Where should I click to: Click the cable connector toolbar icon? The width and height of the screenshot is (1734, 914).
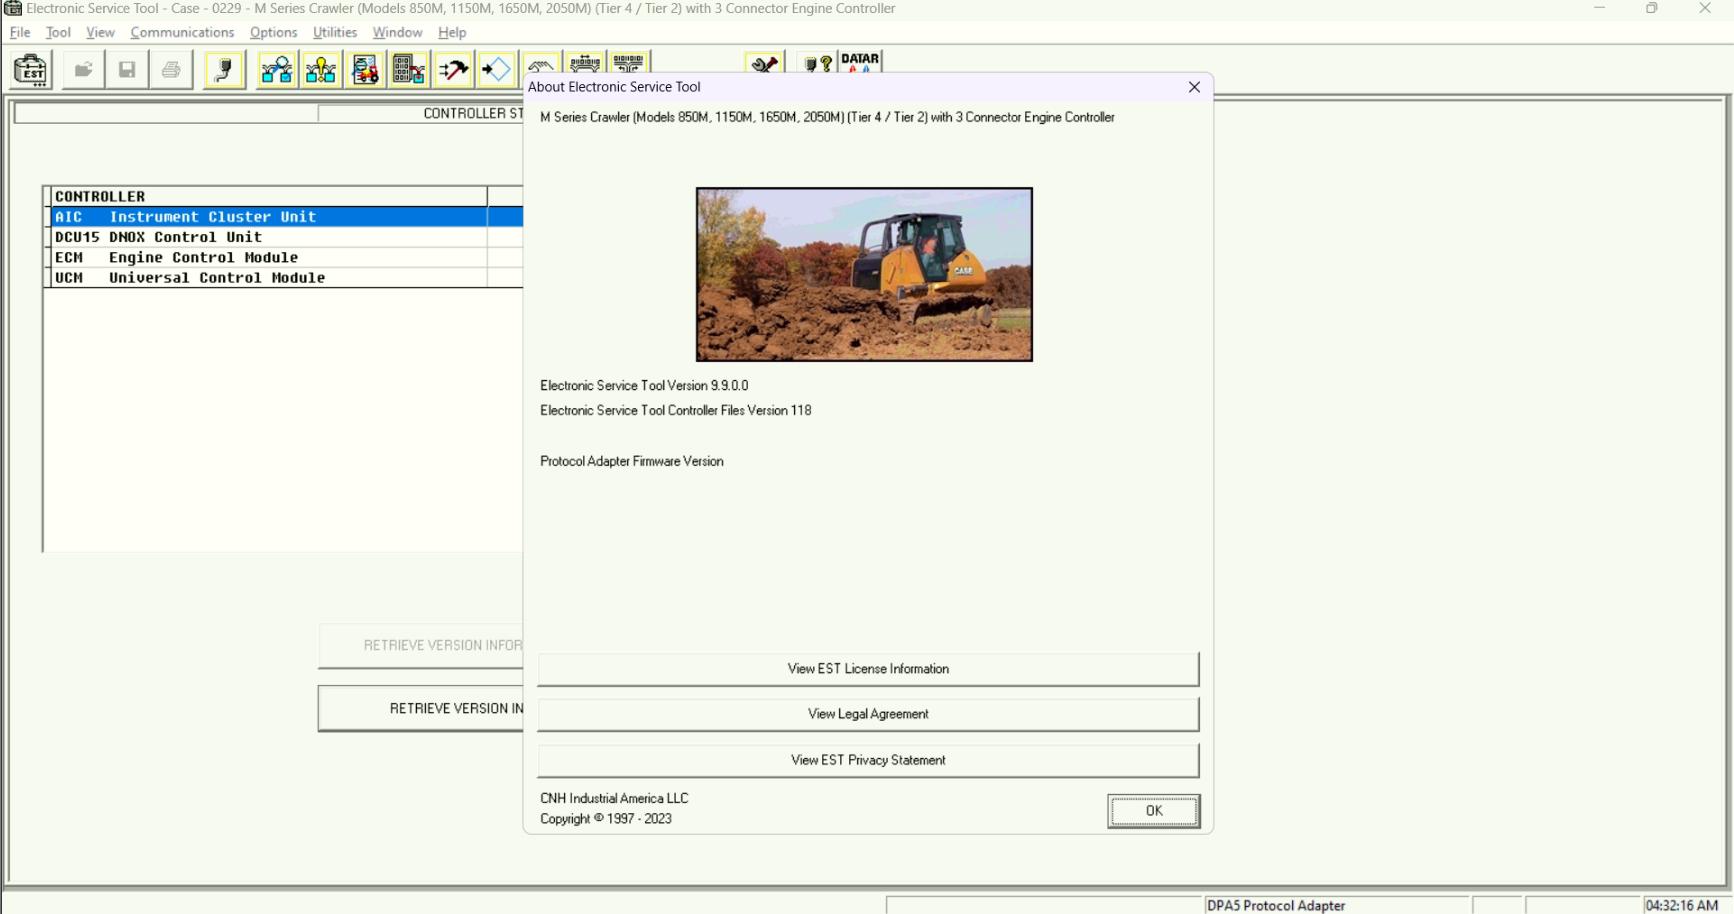tap(224, 70)
